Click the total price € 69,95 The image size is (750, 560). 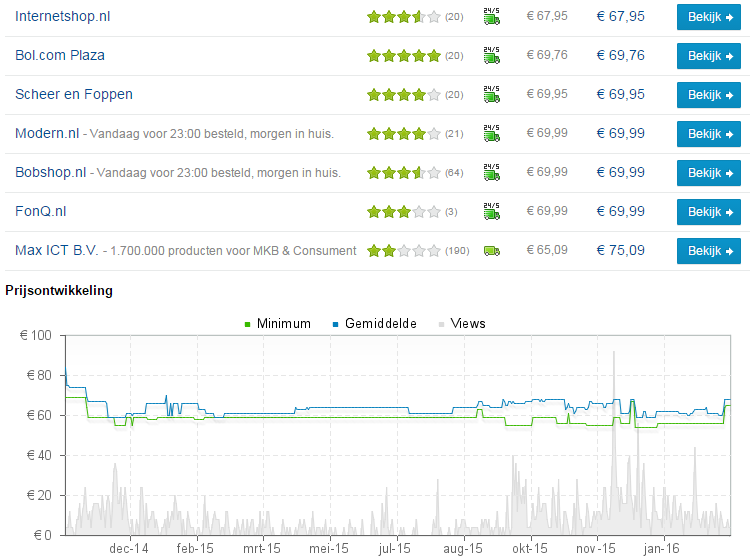coord(620,94)
